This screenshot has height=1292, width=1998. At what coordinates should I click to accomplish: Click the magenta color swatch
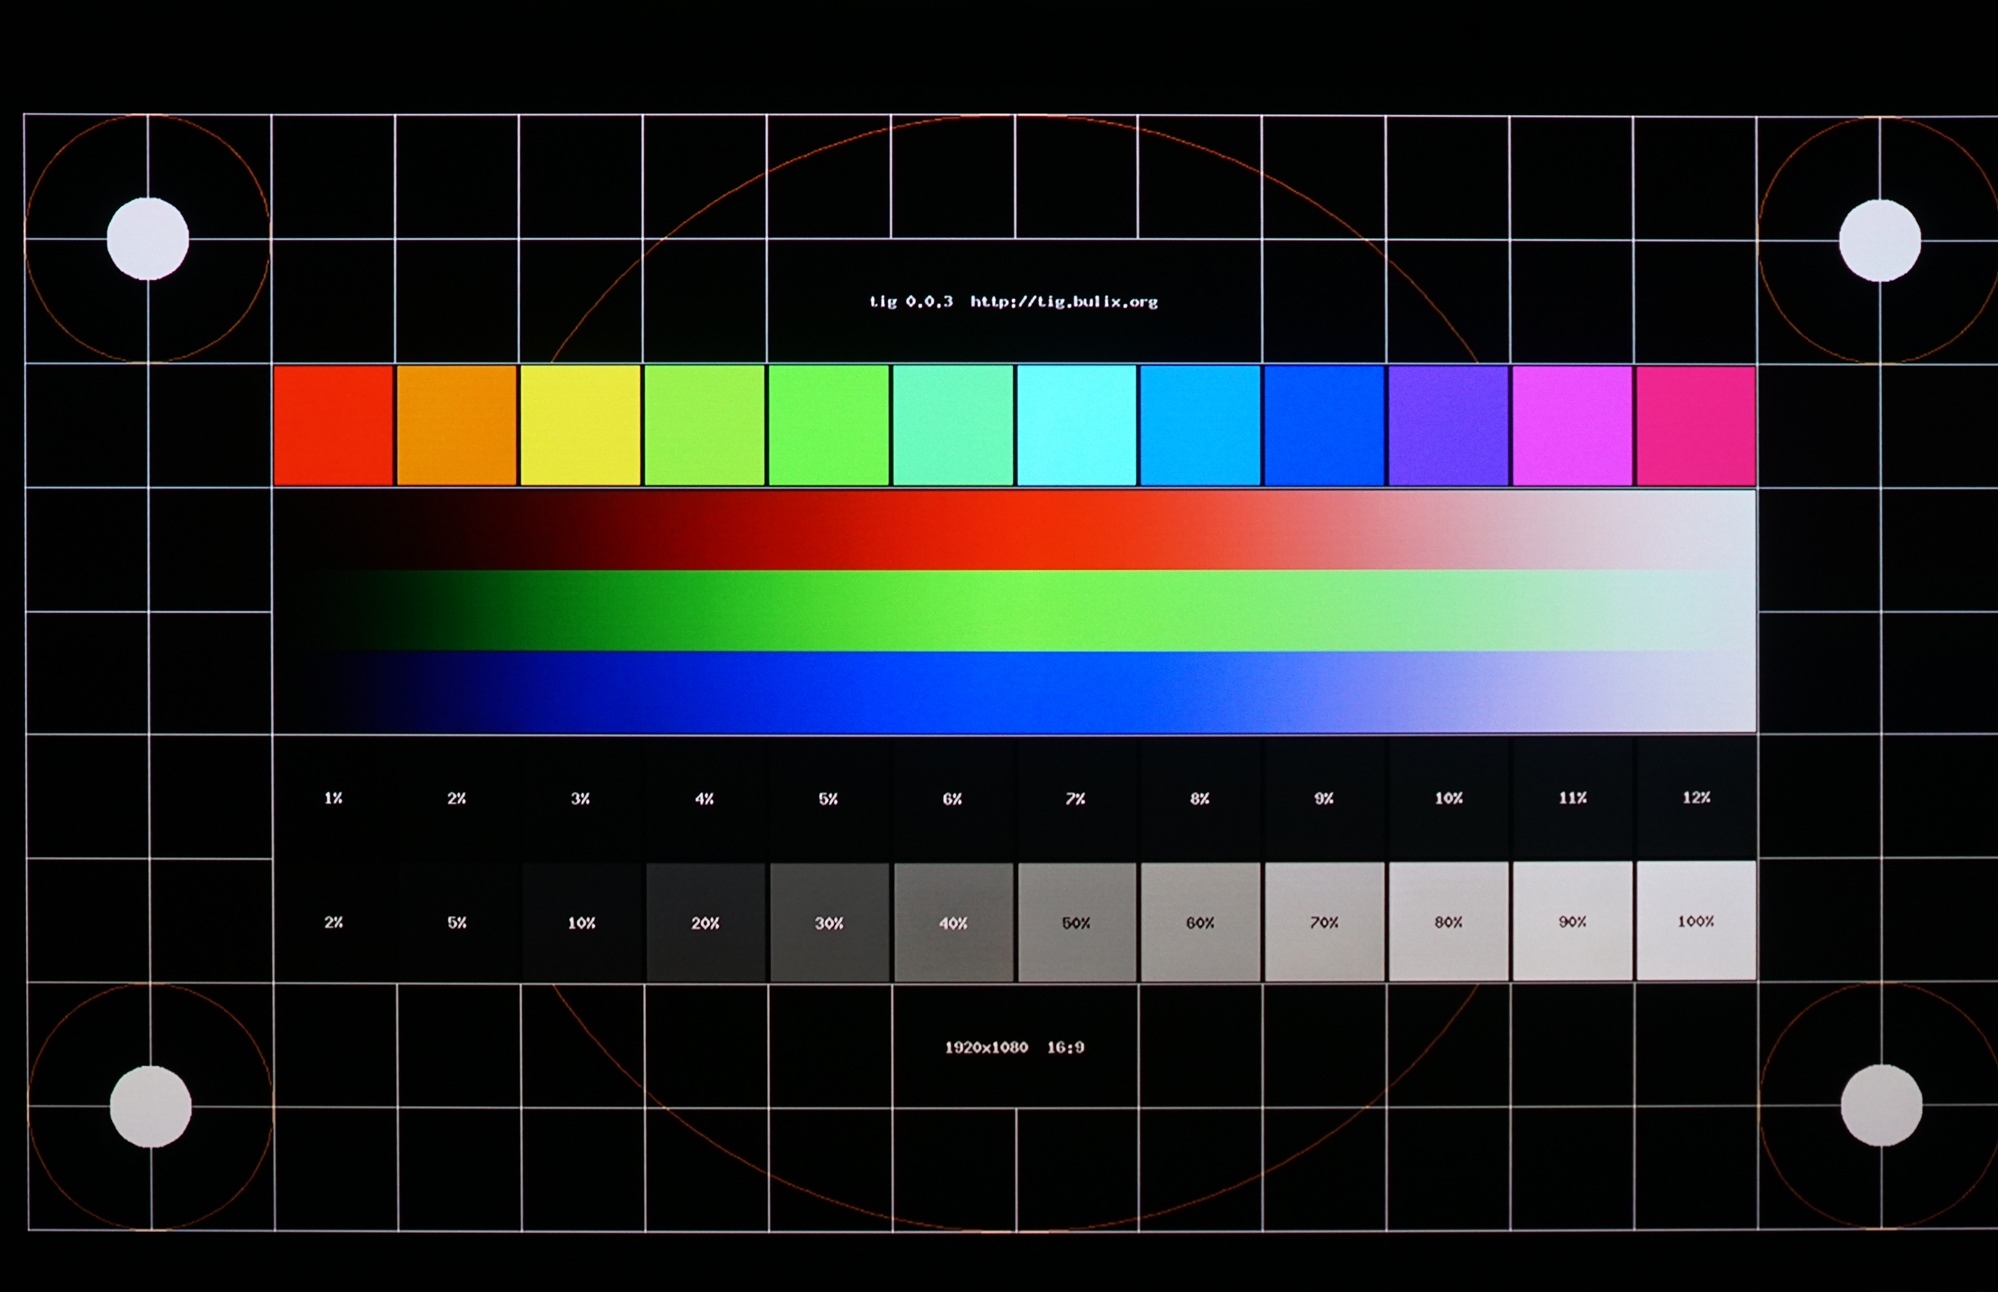point(1572,426)
